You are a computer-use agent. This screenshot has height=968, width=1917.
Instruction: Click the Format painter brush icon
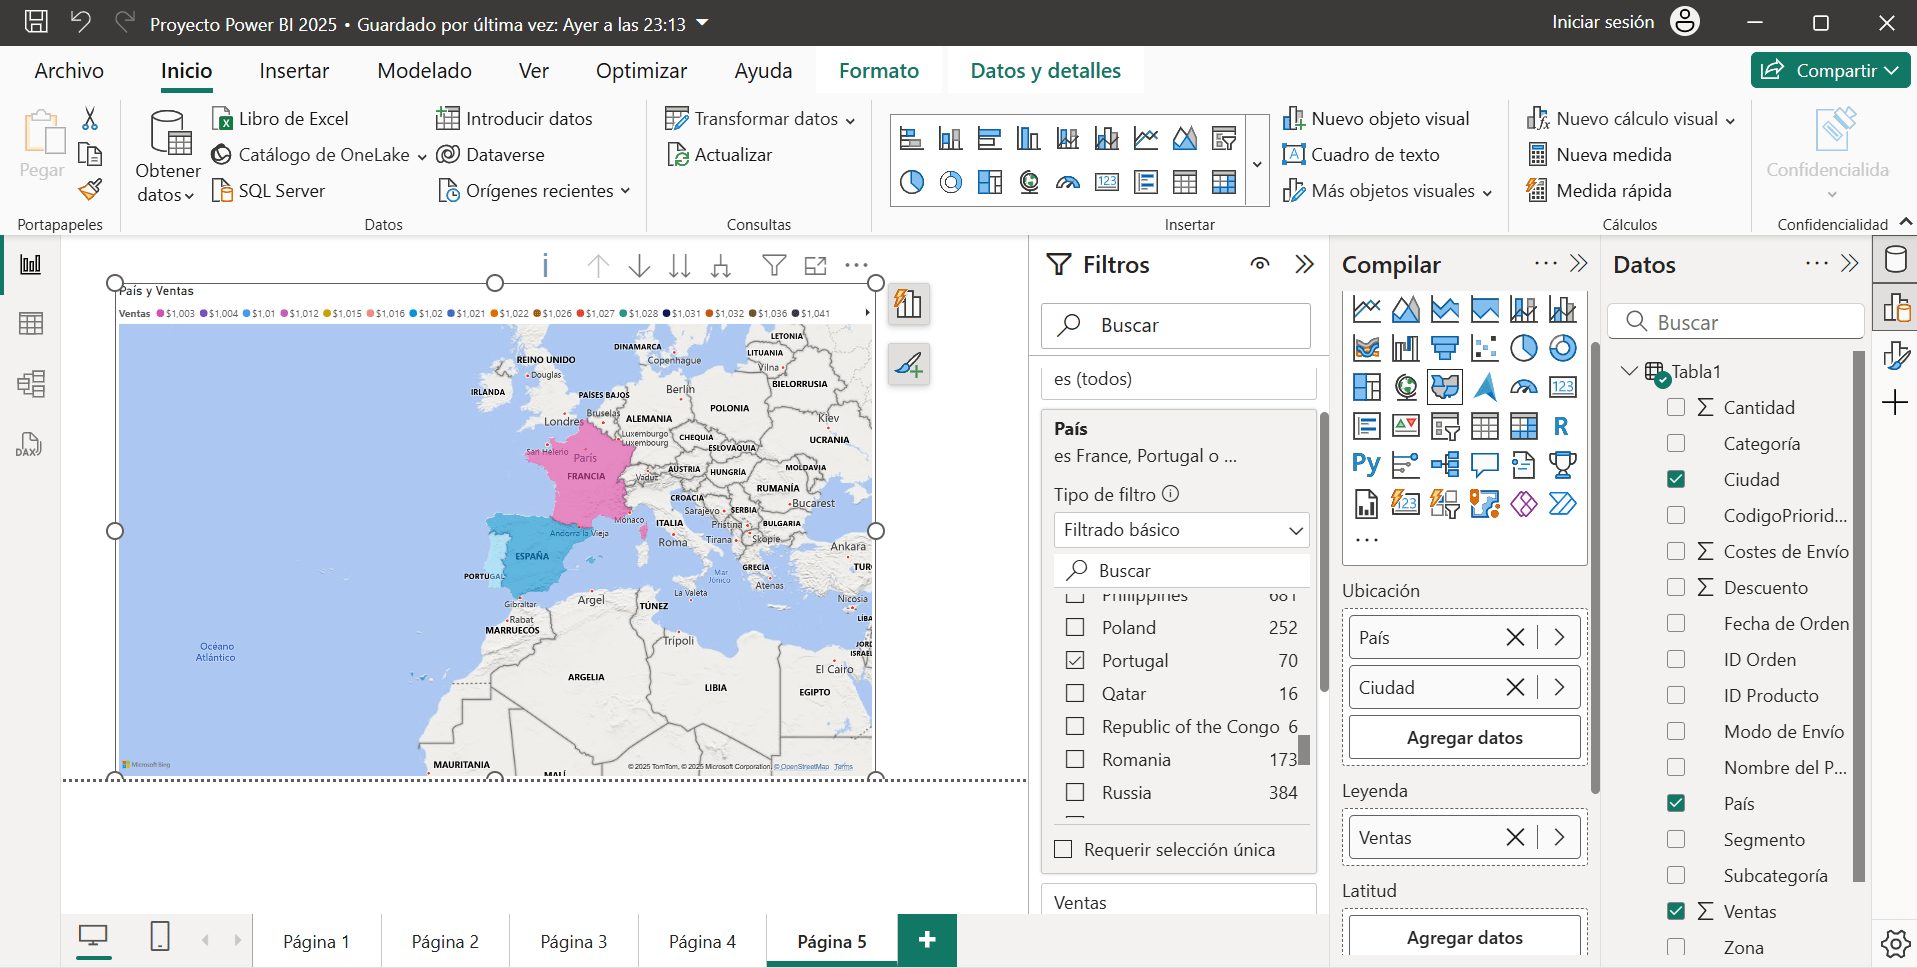tap(90, 189)
